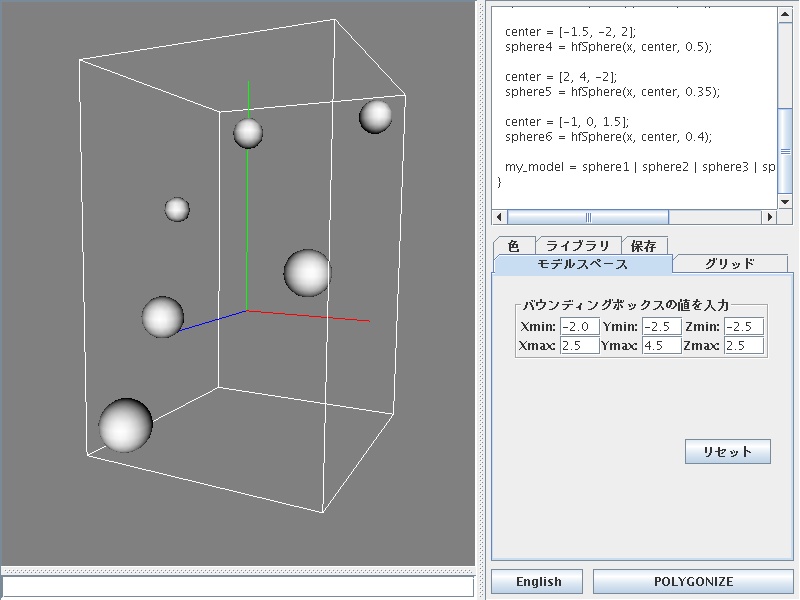
Task: Edit the Zmax value field
Action: (x=744, y=345)
